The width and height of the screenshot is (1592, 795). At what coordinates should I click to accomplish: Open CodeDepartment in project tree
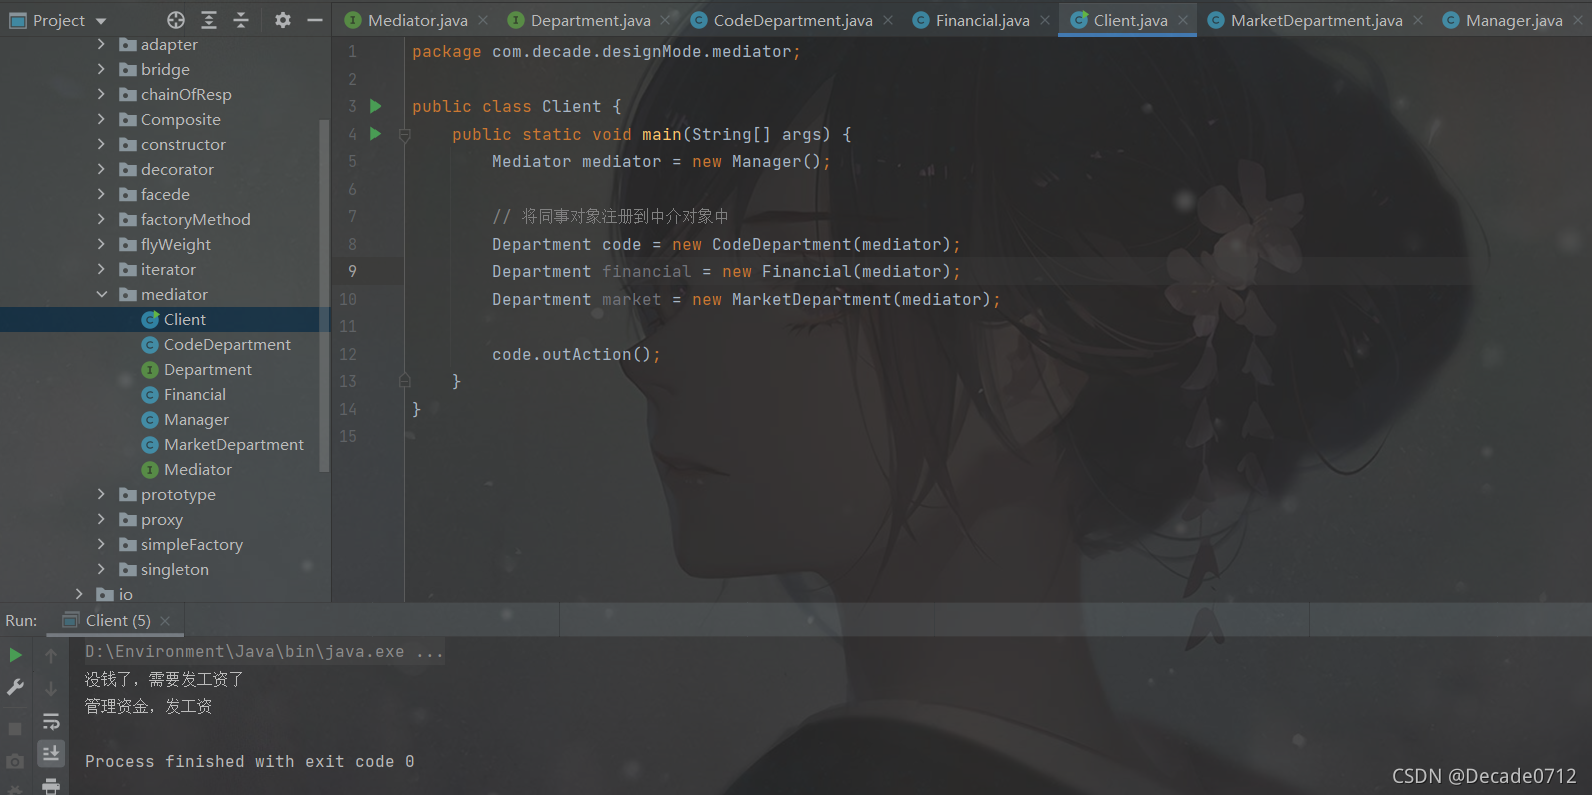click(227, 344)
